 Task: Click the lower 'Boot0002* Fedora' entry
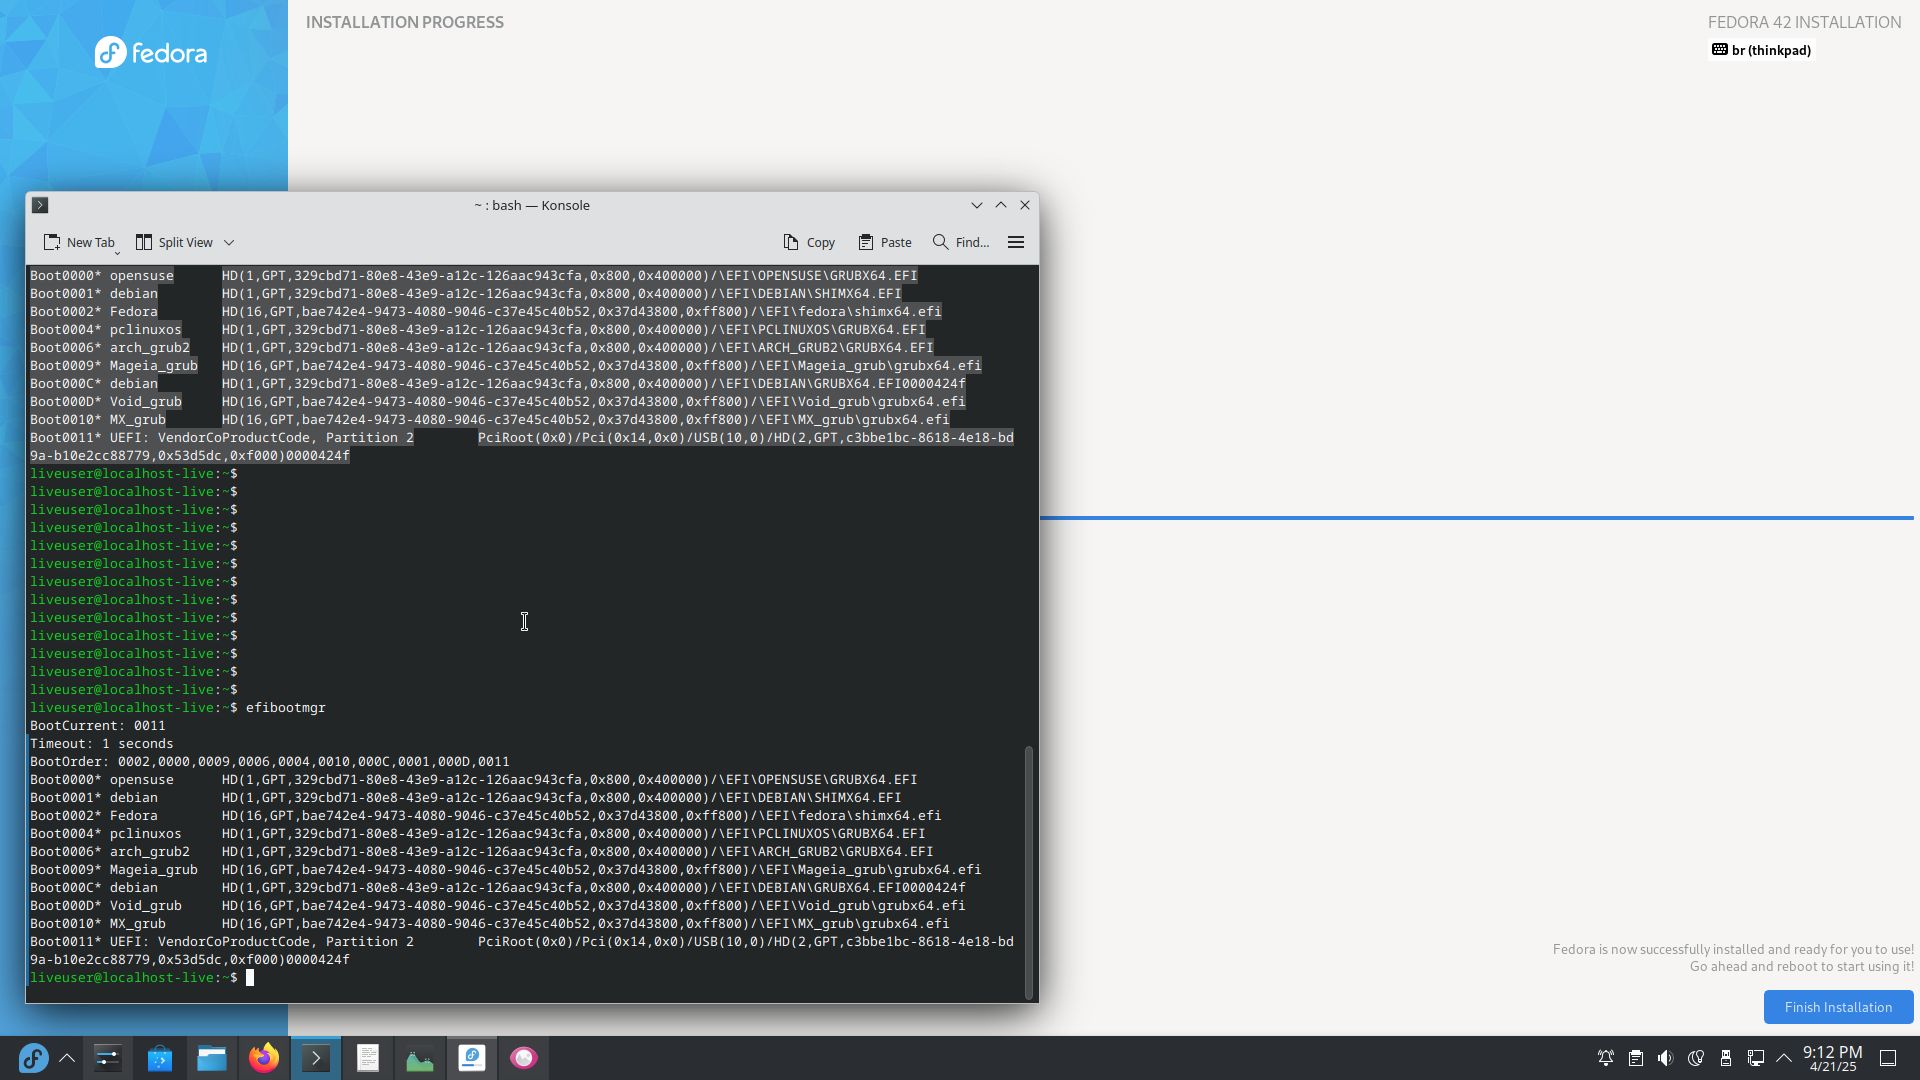point(486,815)
